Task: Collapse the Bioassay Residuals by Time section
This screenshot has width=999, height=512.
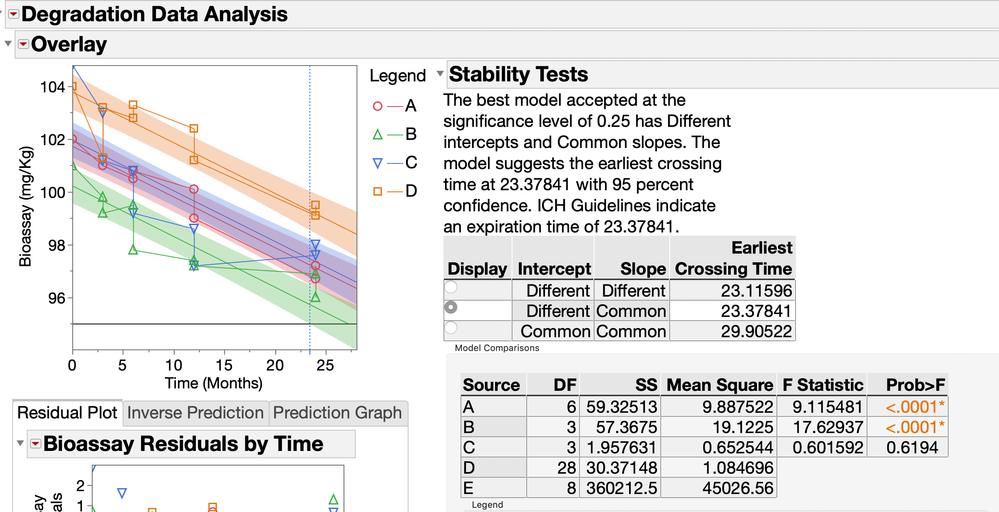Action: coord(21,443)
